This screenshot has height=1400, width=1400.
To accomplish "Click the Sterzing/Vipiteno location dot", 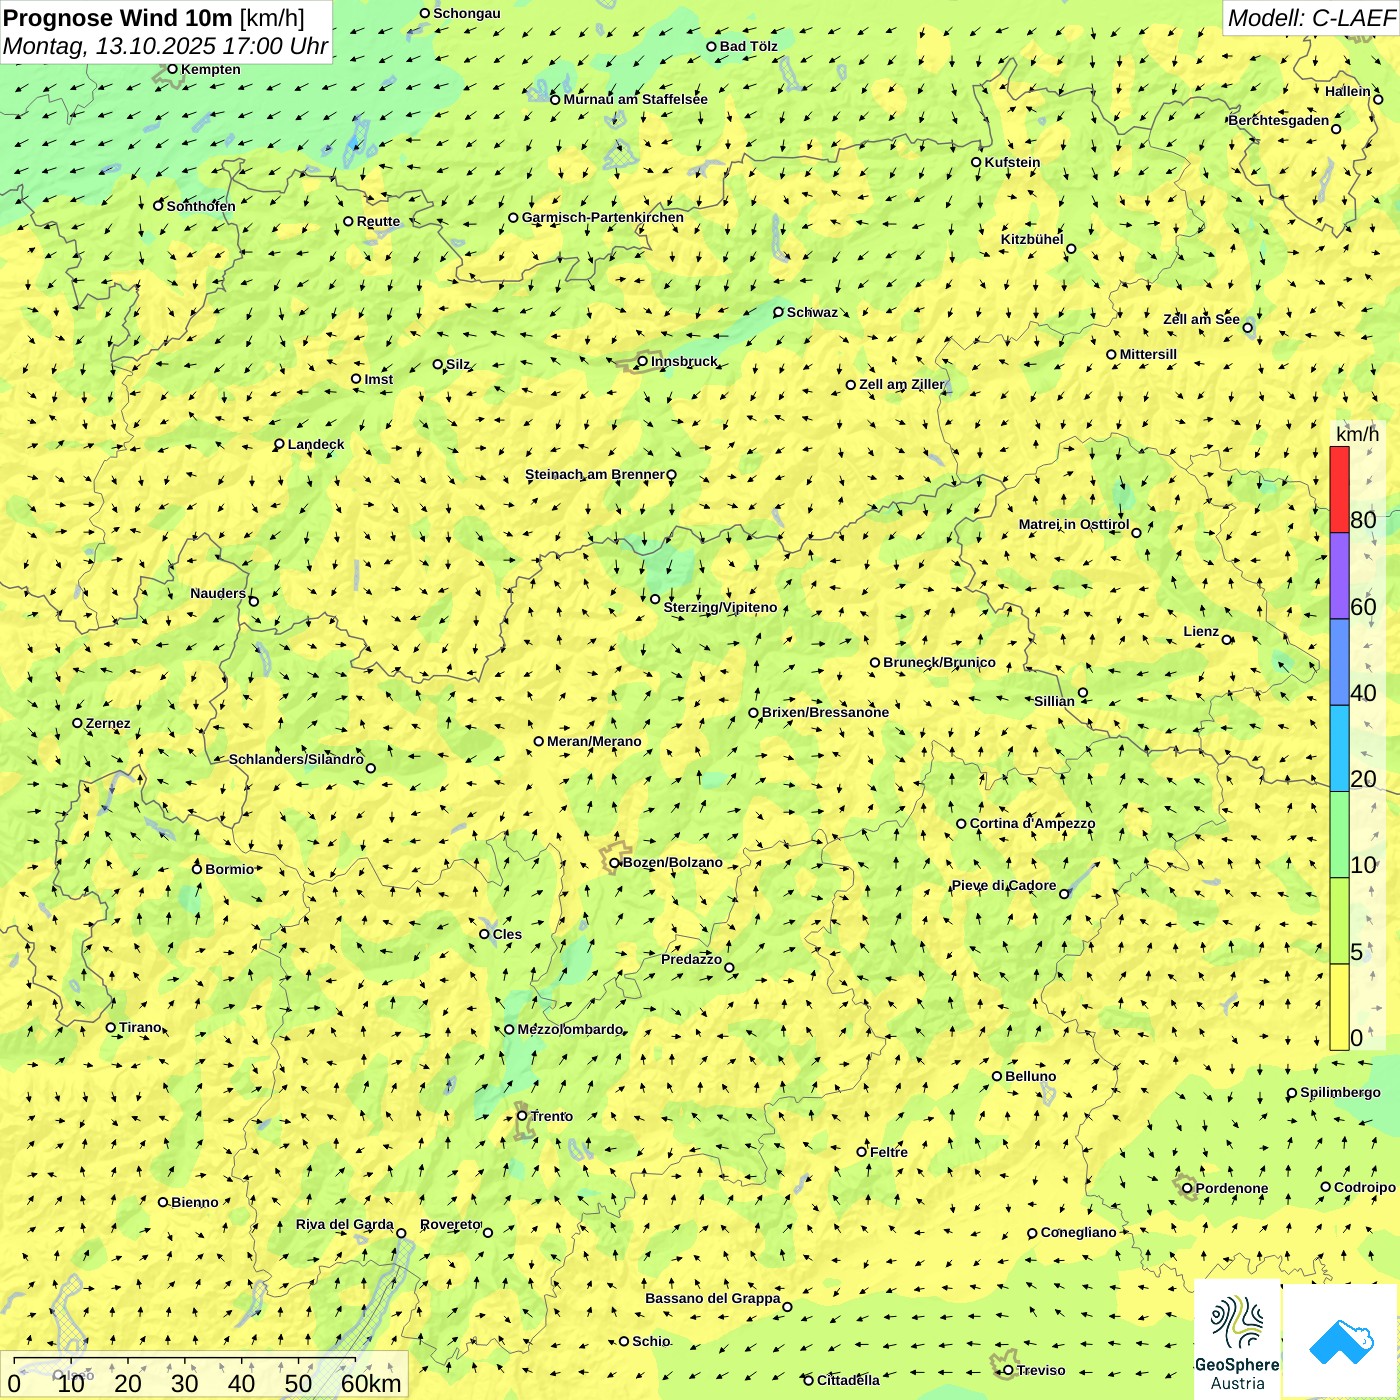I will click(x=656, y=599).
